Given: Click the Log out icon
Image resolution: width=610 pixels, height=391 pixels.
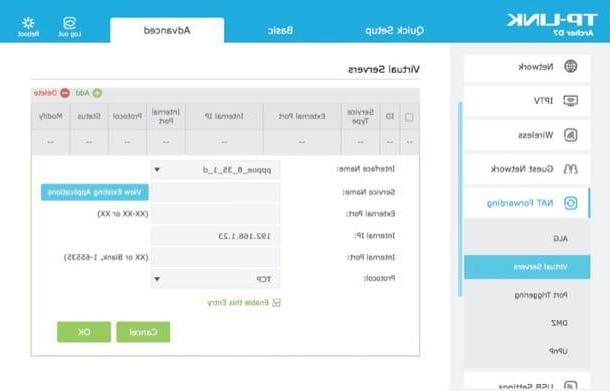Looking at the screenshot, I should 70,23.
